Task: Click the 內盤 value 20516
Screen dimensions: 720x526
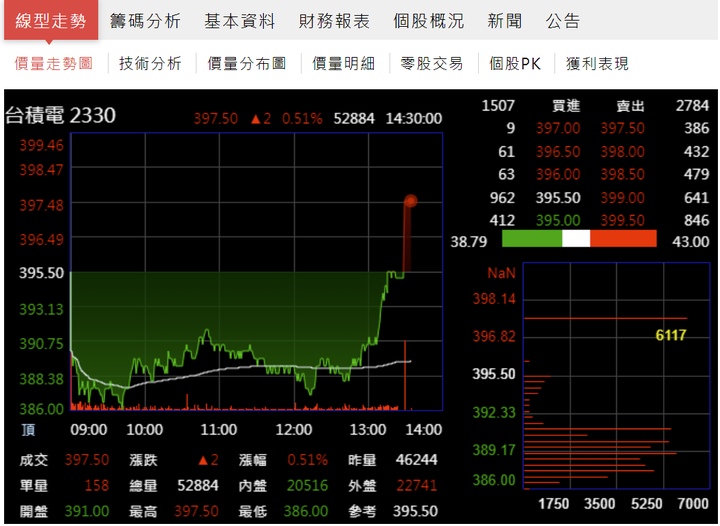Action: coord(307,485)
